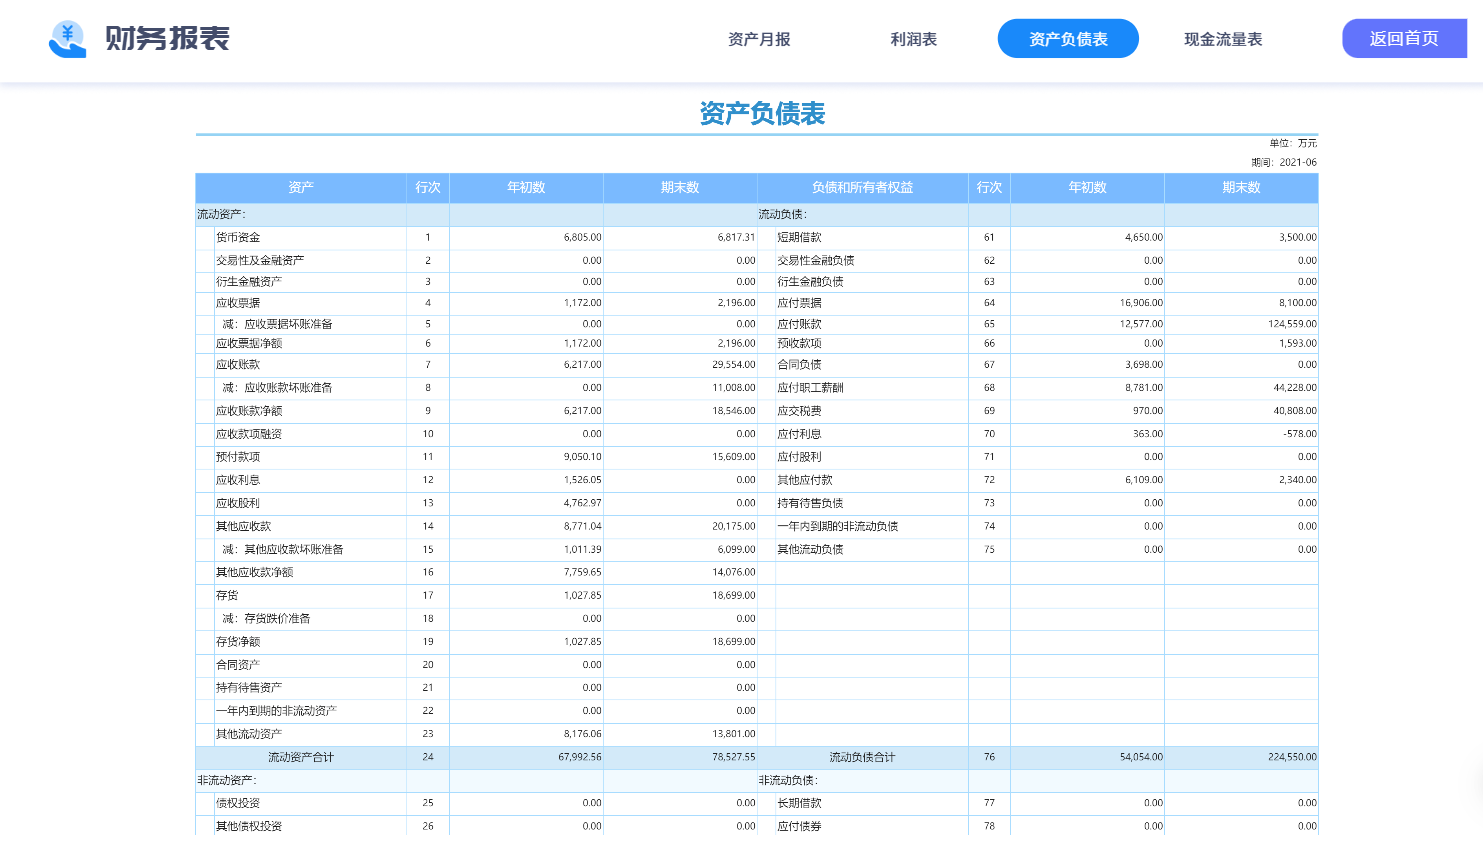Click 减：应收票据坏账准备 row label
Image resolution: width=1483 pixels, height=844 pixels.
(277, 324)
